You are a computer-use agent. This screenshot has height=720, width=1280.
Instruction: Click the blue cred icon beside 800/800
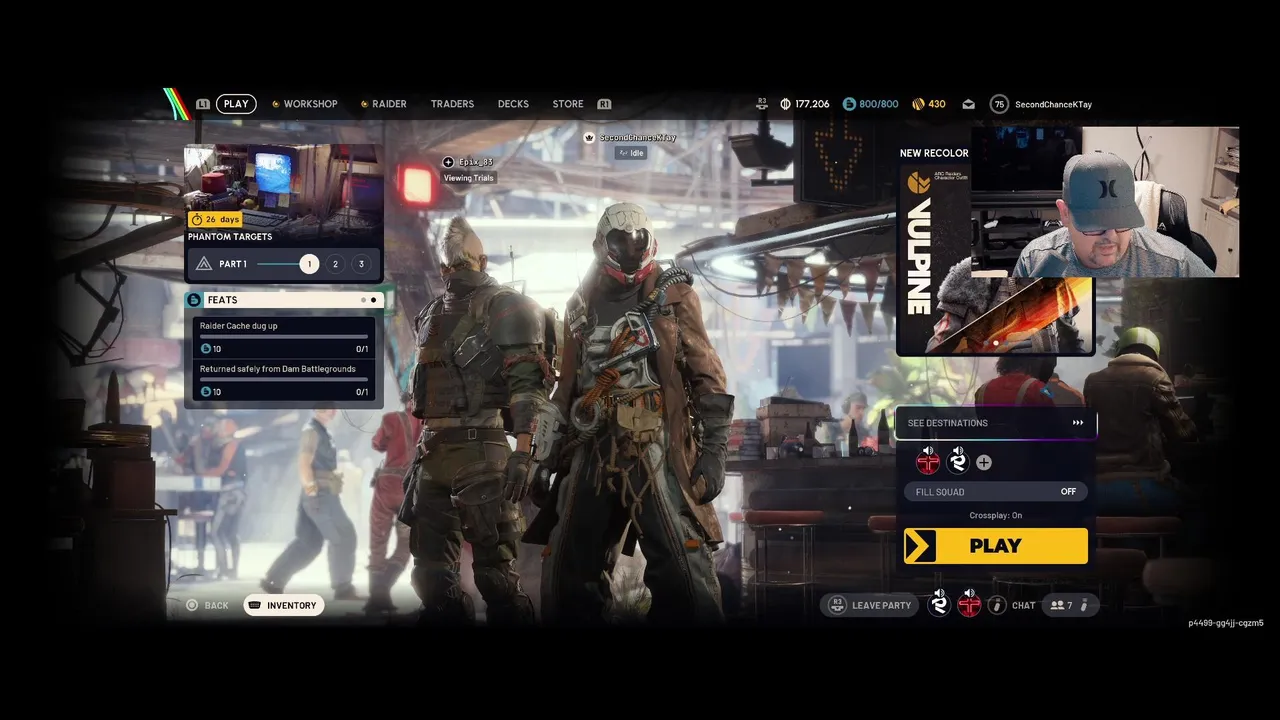(849, 104)
